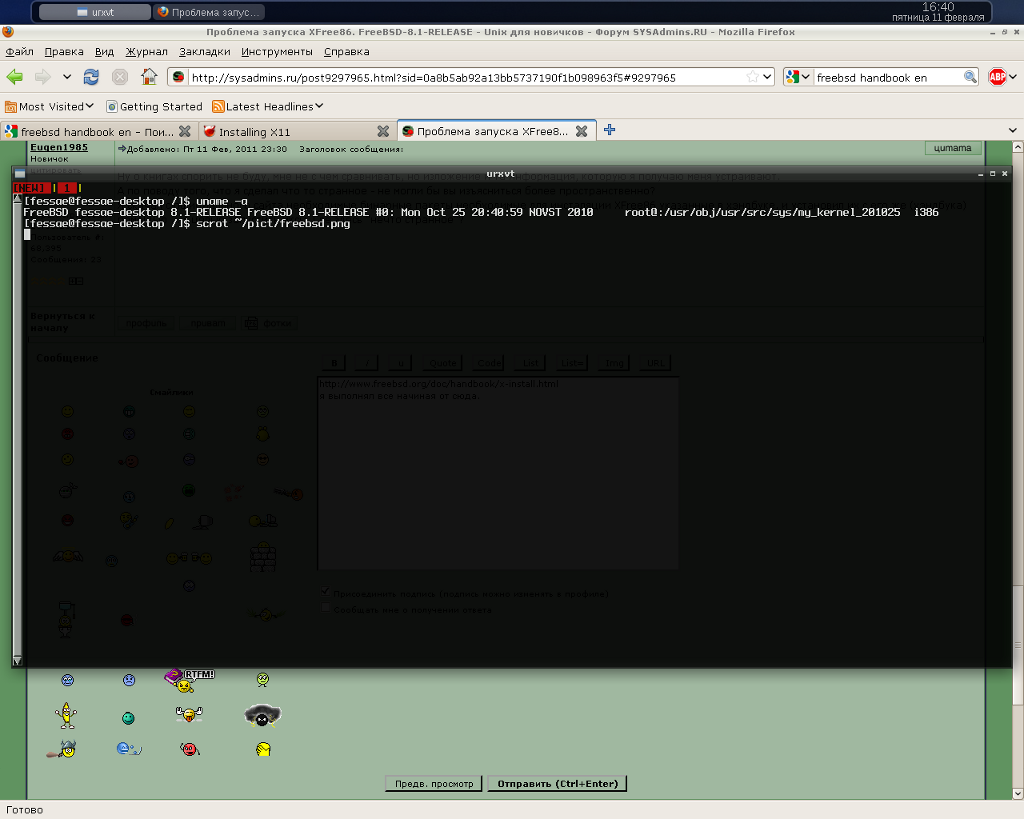Close the Installing X11 tab
Screen dimensions: 1024x819
383,131
